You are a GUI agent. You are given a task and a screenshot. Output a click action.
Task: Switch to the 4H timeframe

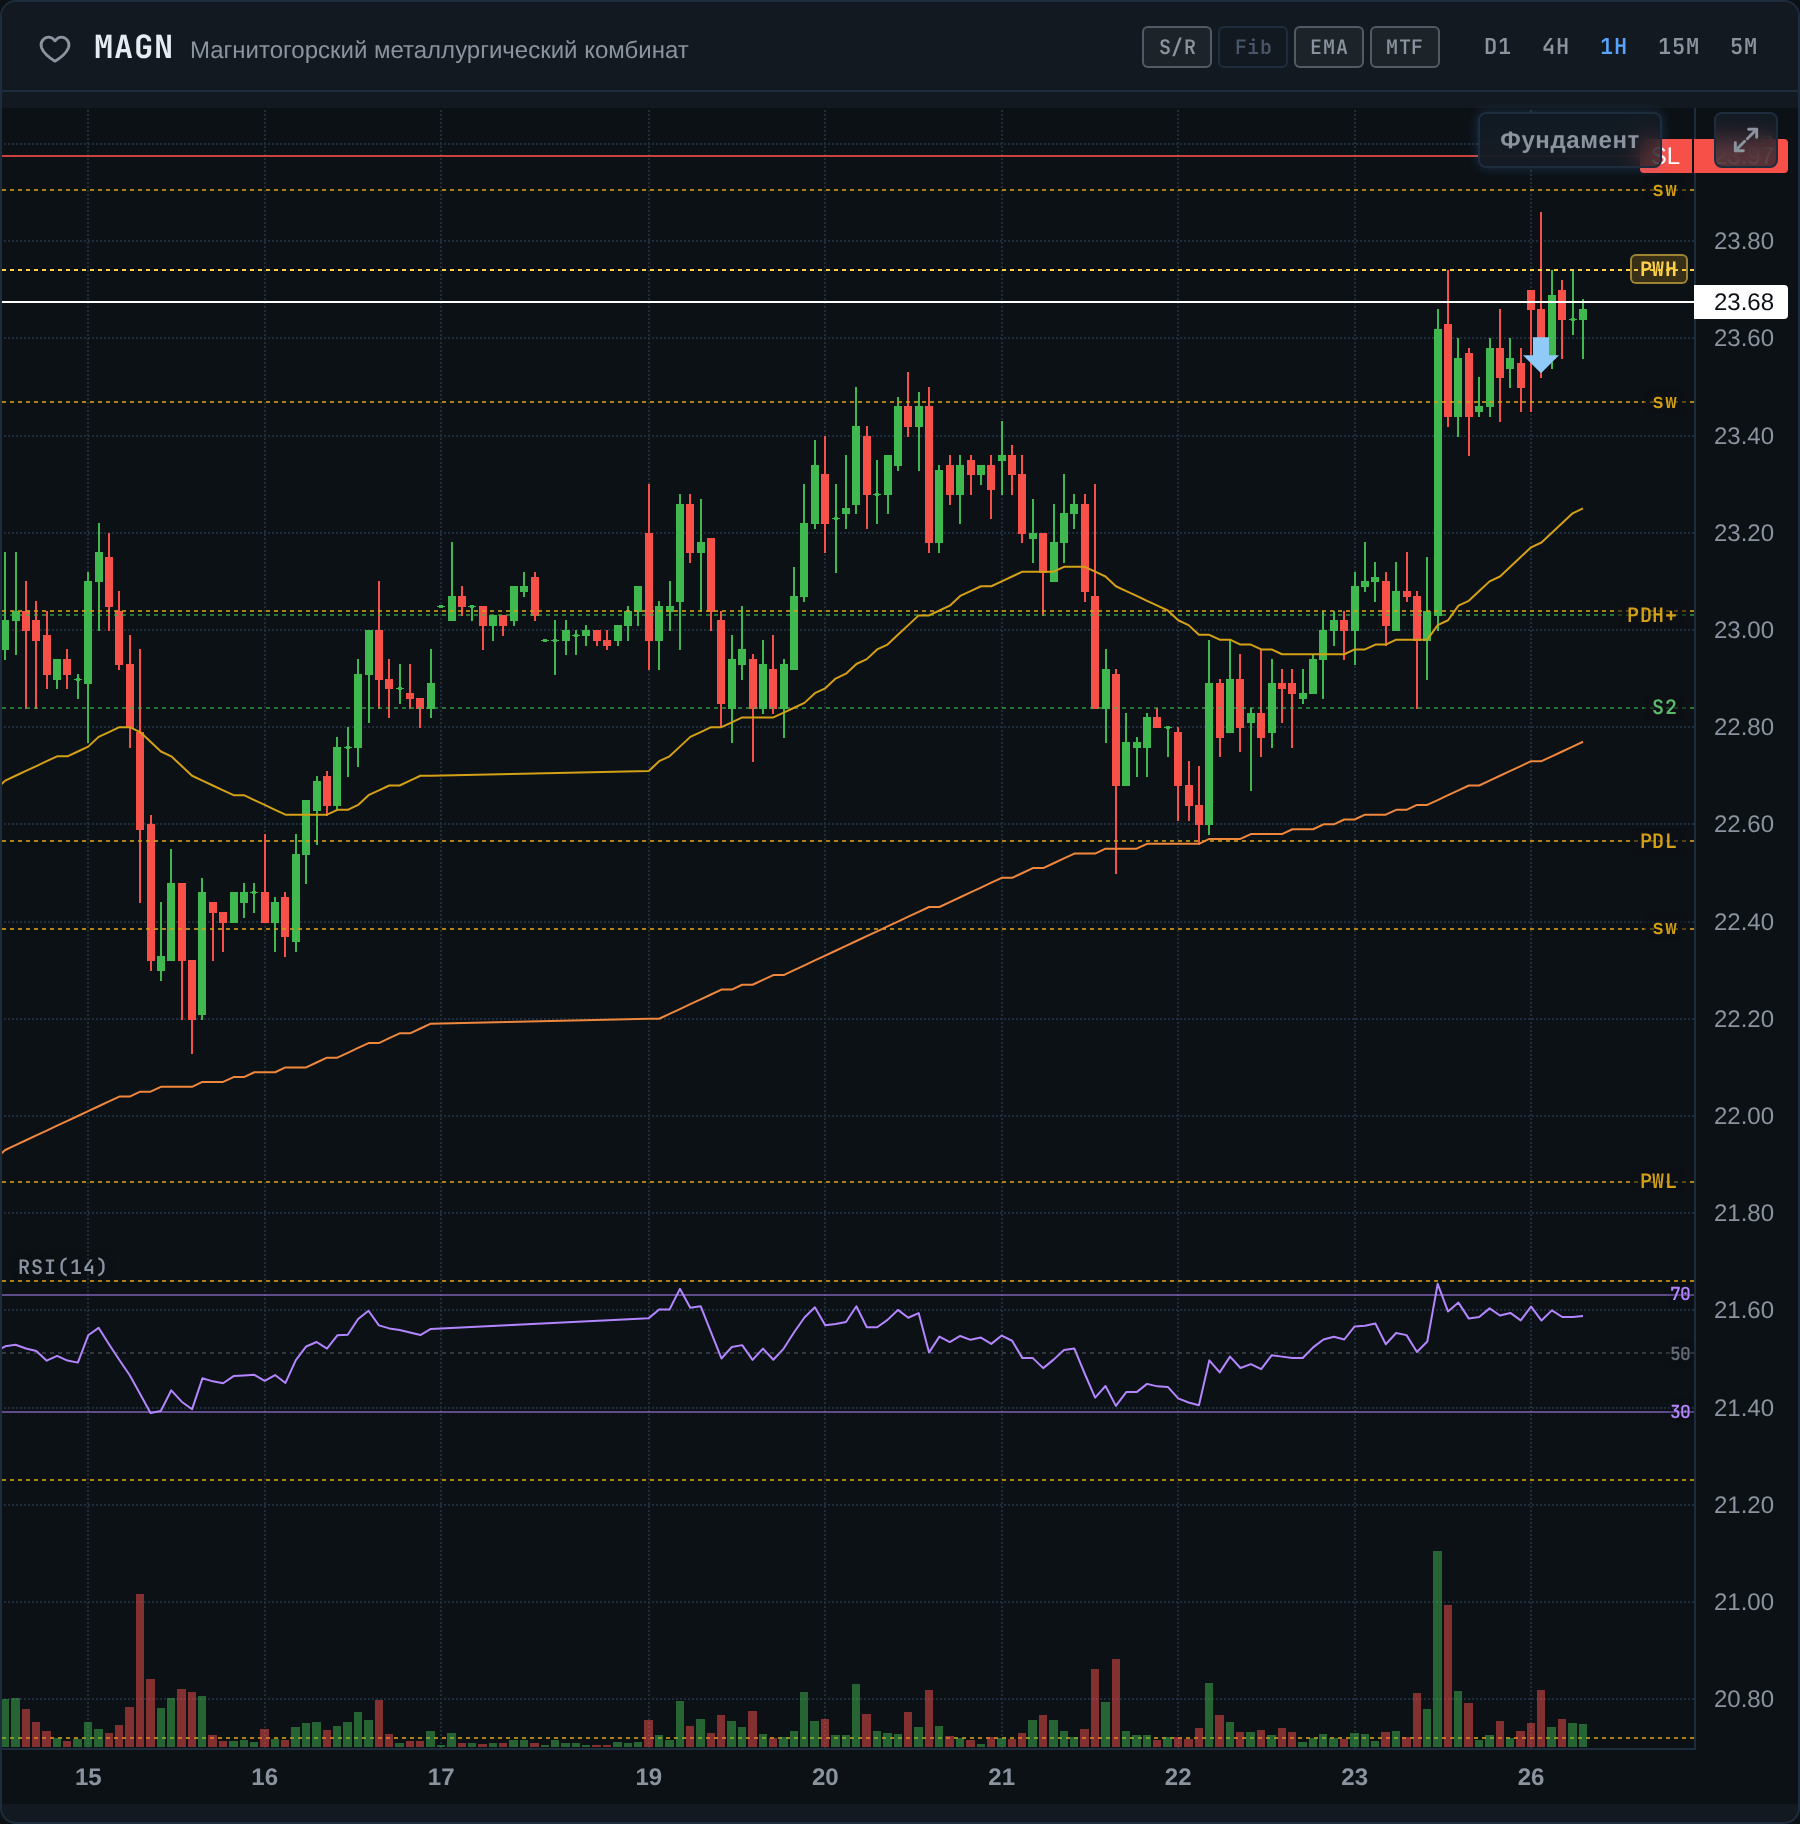click(1555, 47)
